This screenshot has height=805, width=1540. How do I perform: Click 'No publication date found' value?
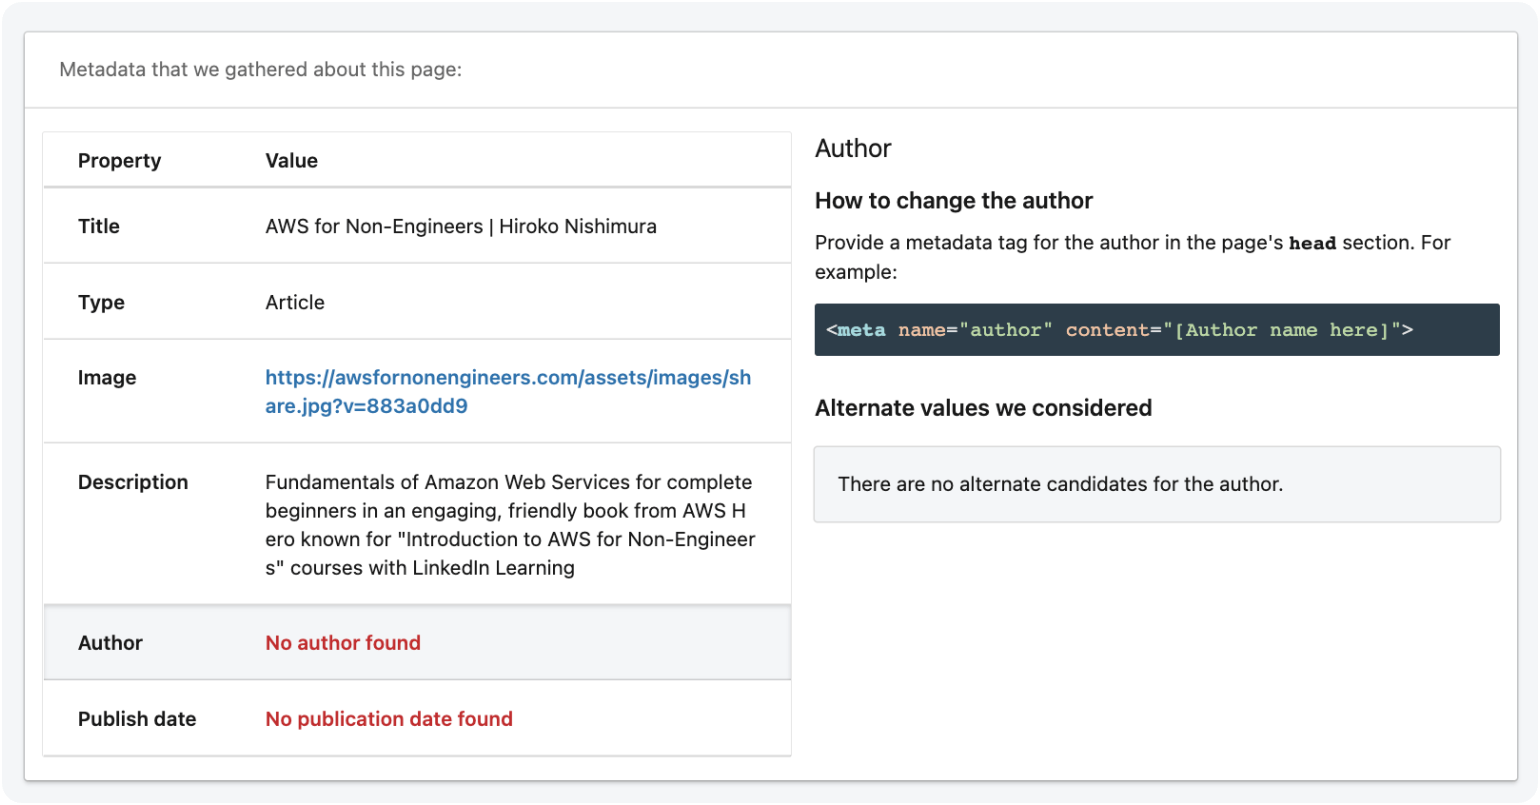389,719
